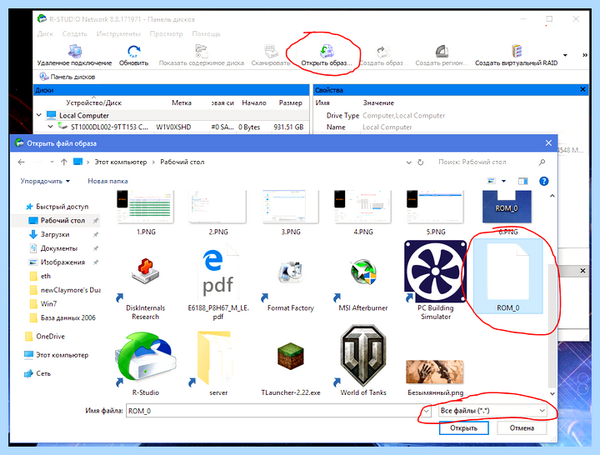Open recent locations dropdown arrow

pos(52,162)
